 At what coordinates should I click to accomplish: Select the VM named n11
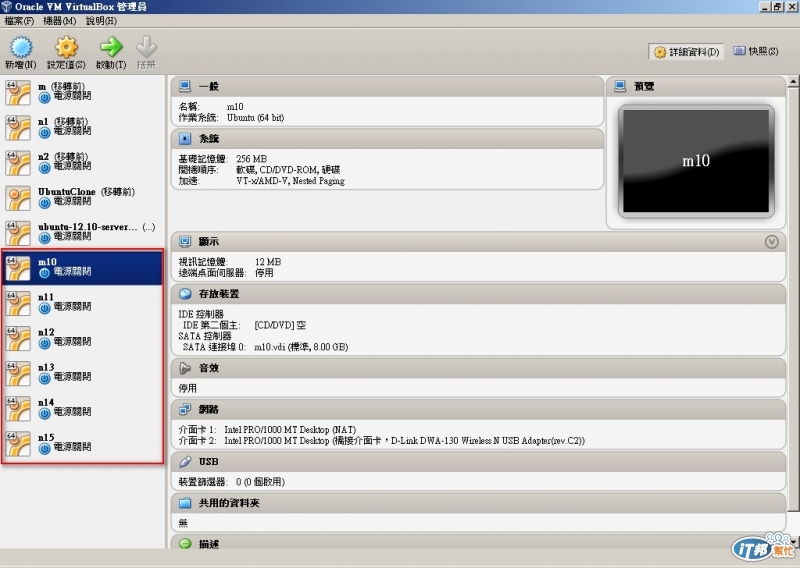(83, 303)
